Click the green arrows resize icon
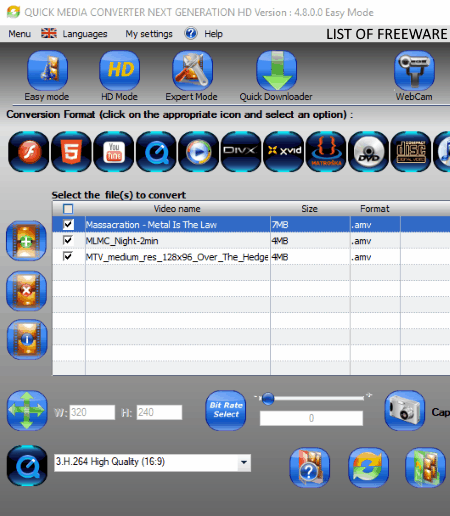 [x=27, y=410]
